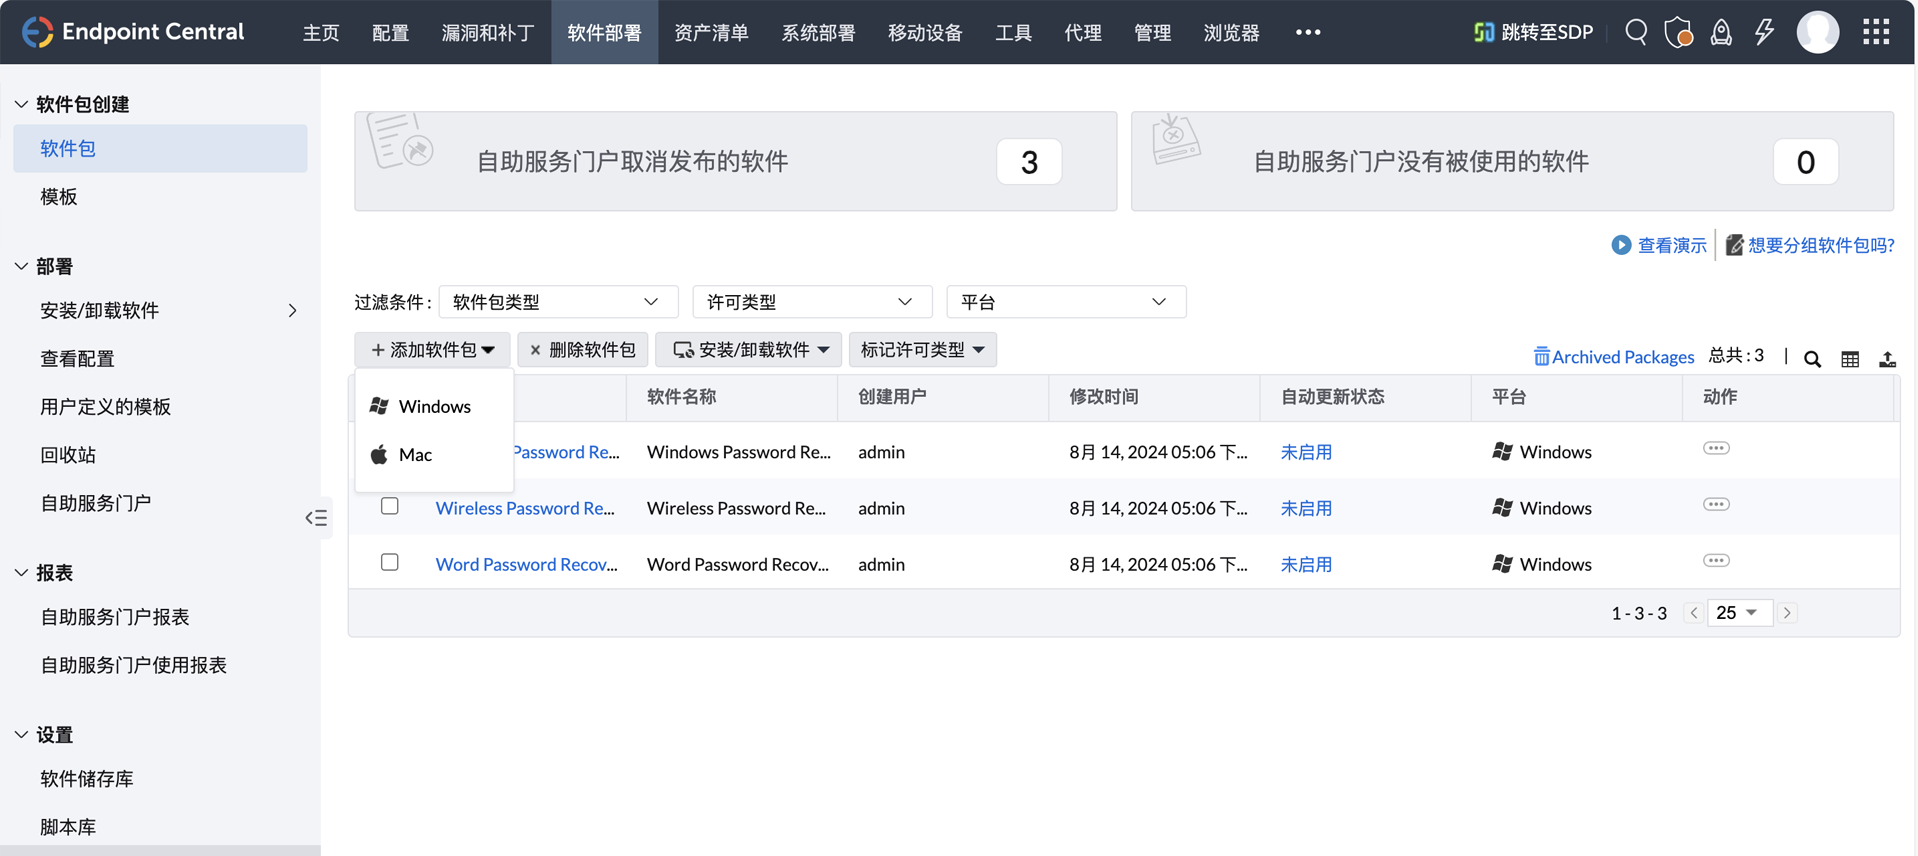Image resolution: width=1918 pixels, height=856 pixels.
Task: Choose Windows from the add package menu
Action: point(434,406)
